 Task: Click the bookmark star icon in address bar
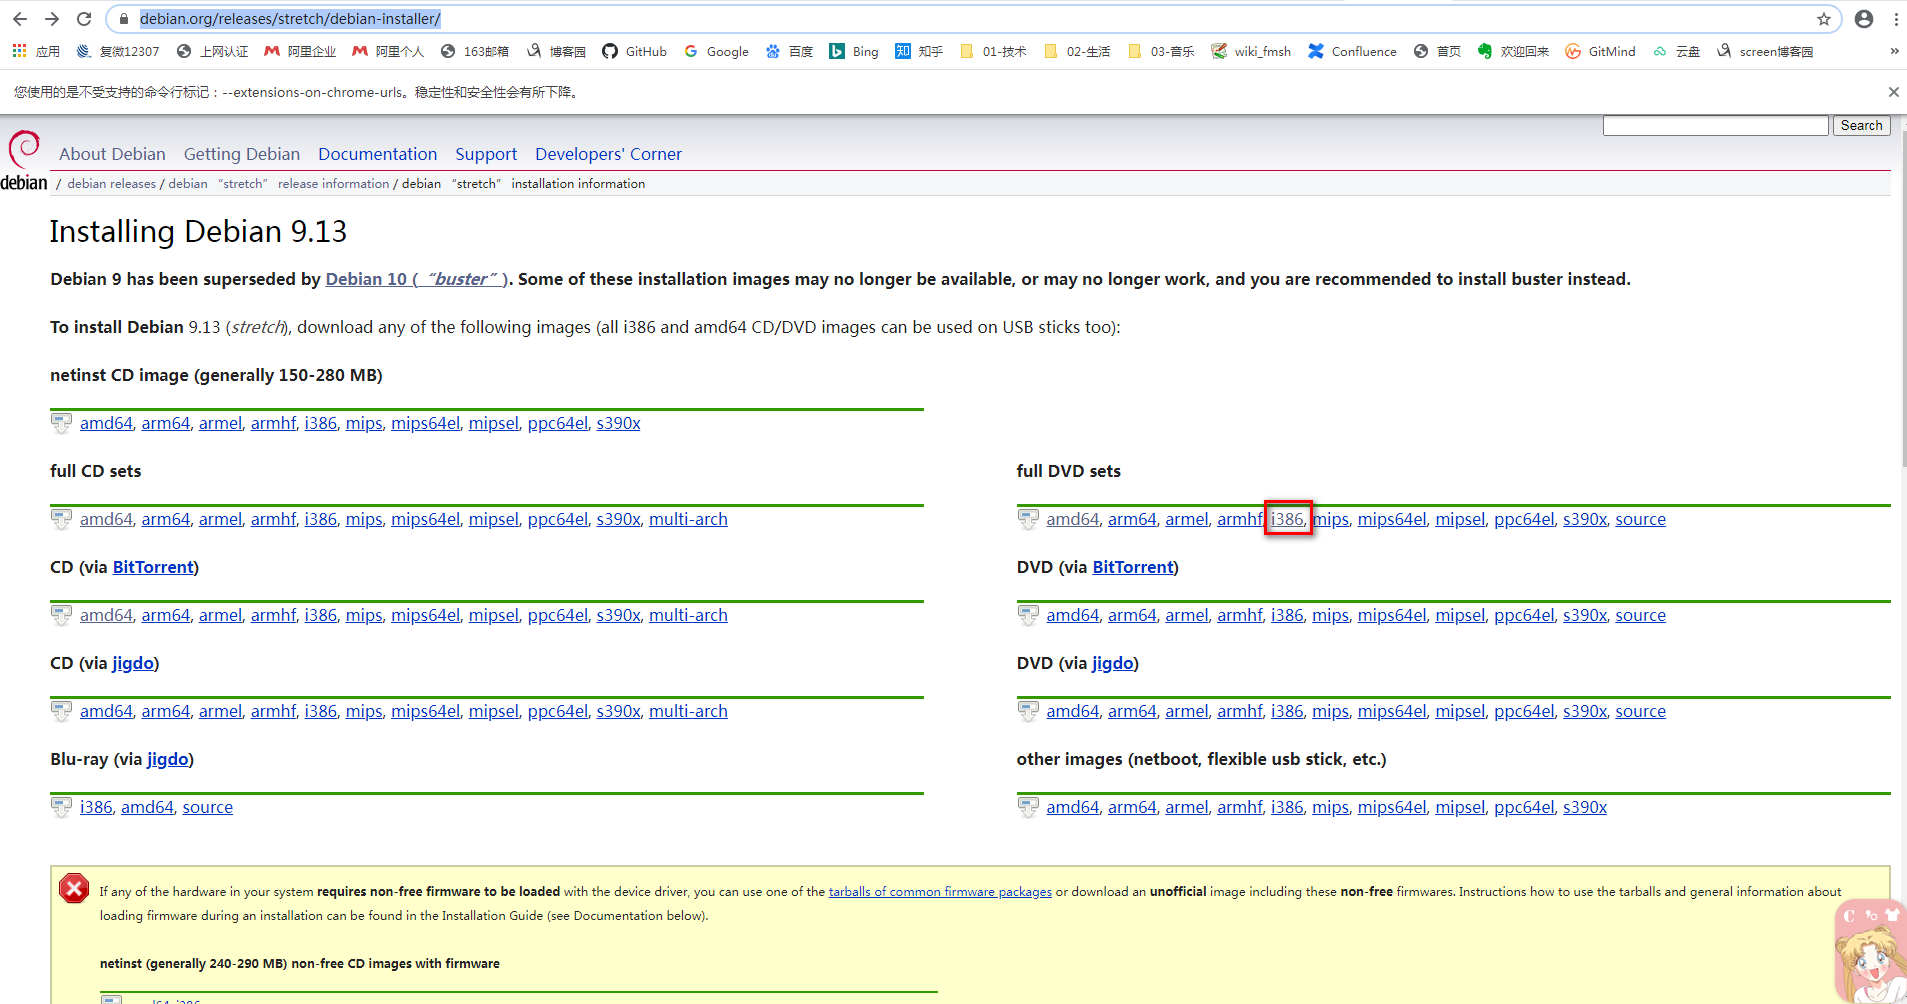point(1824,19)
